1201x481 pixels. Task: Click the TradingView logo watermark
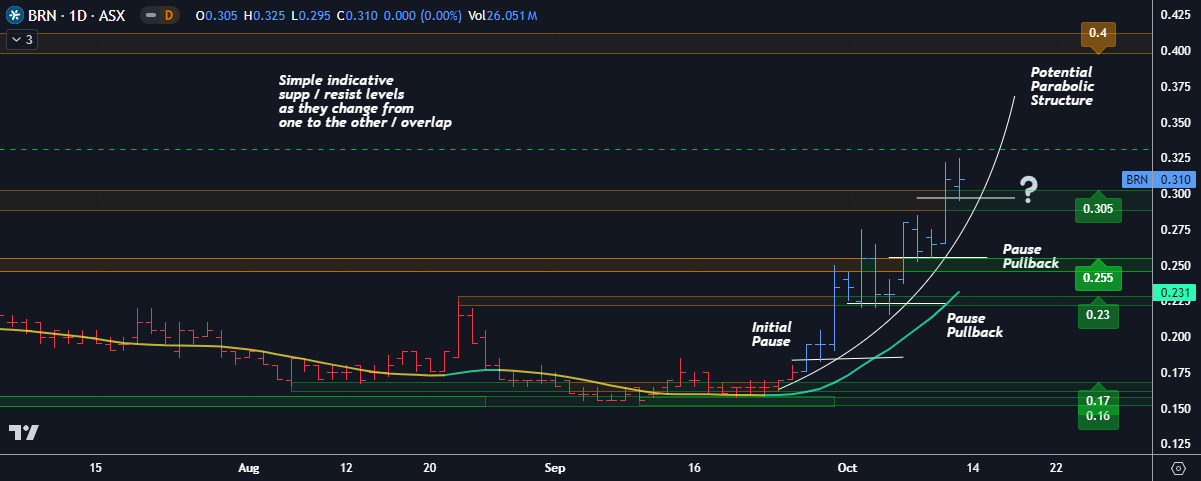(x=24, y=432)
